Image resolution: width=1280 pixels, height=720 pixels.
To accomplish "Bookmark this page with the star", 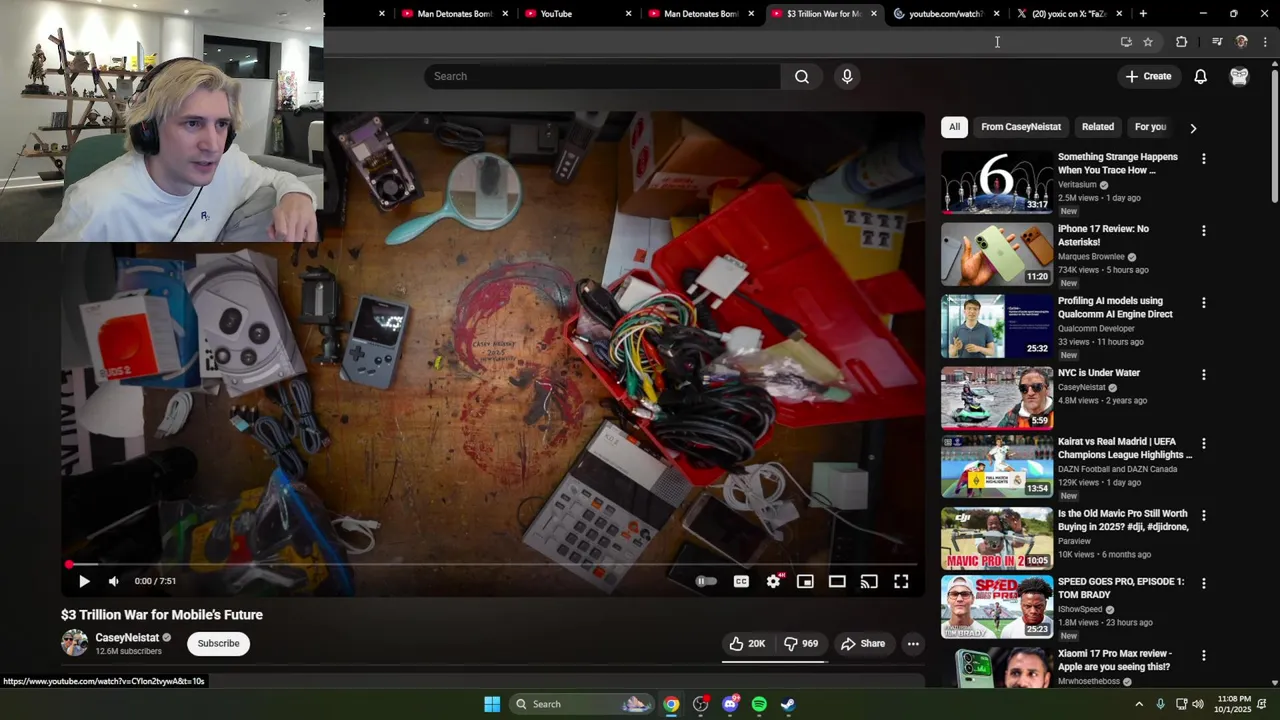I will pyautogui.click(x=1148, y=42).
